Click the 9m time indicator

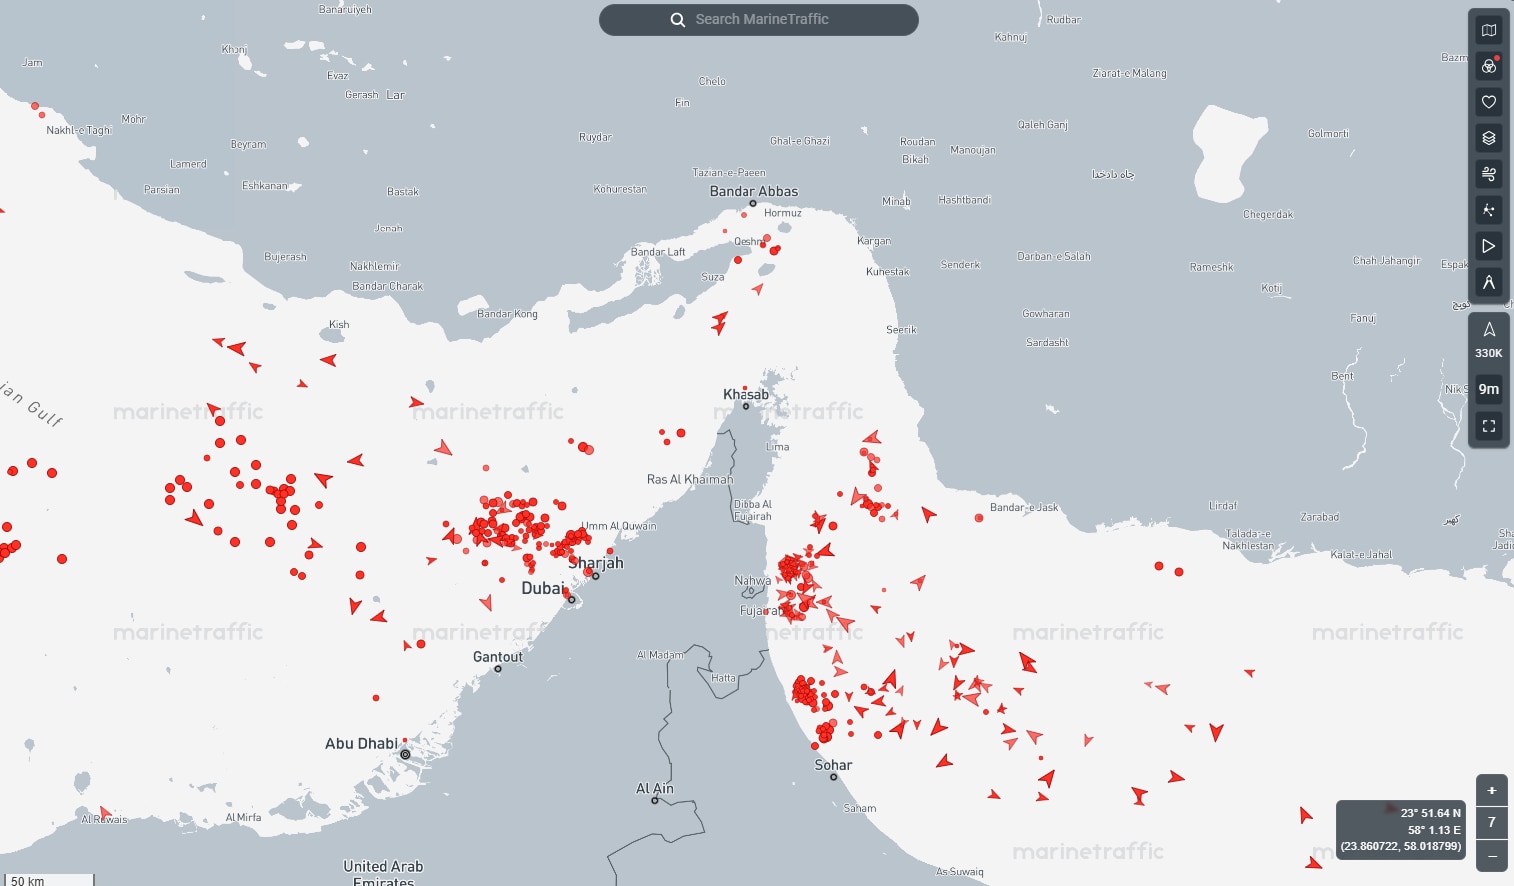click(1488, 389)
